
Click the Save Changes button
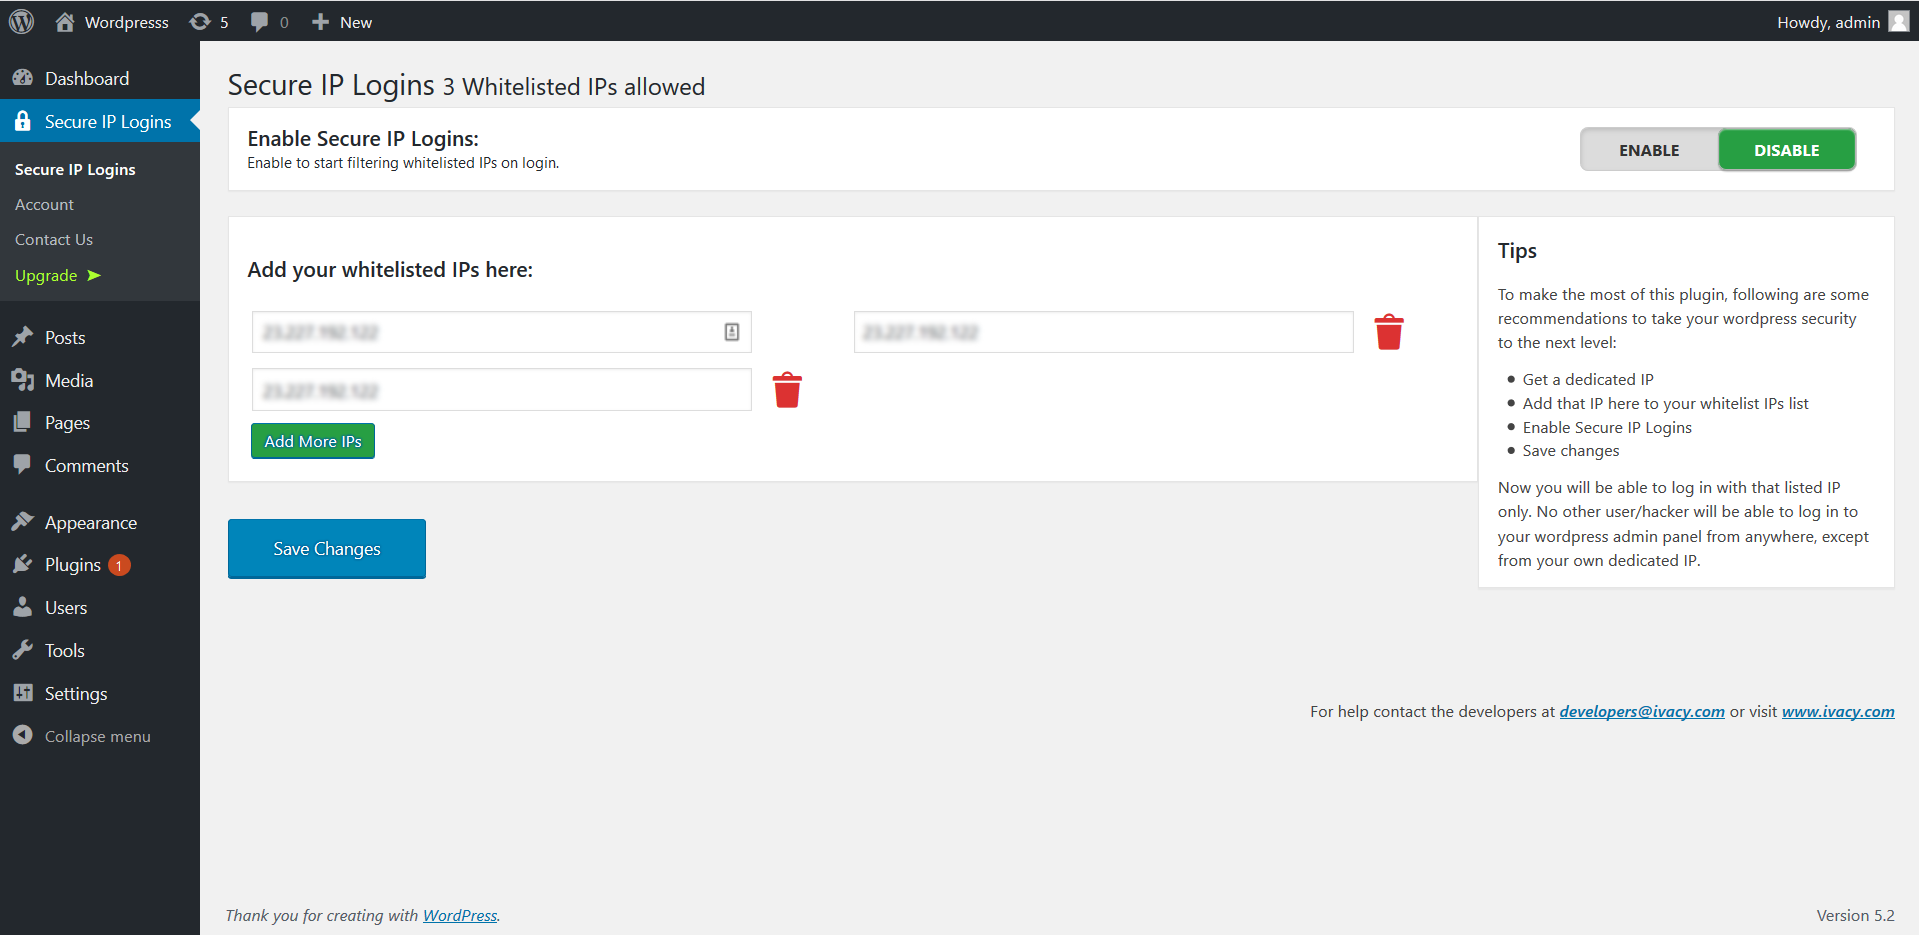[326, 548]
